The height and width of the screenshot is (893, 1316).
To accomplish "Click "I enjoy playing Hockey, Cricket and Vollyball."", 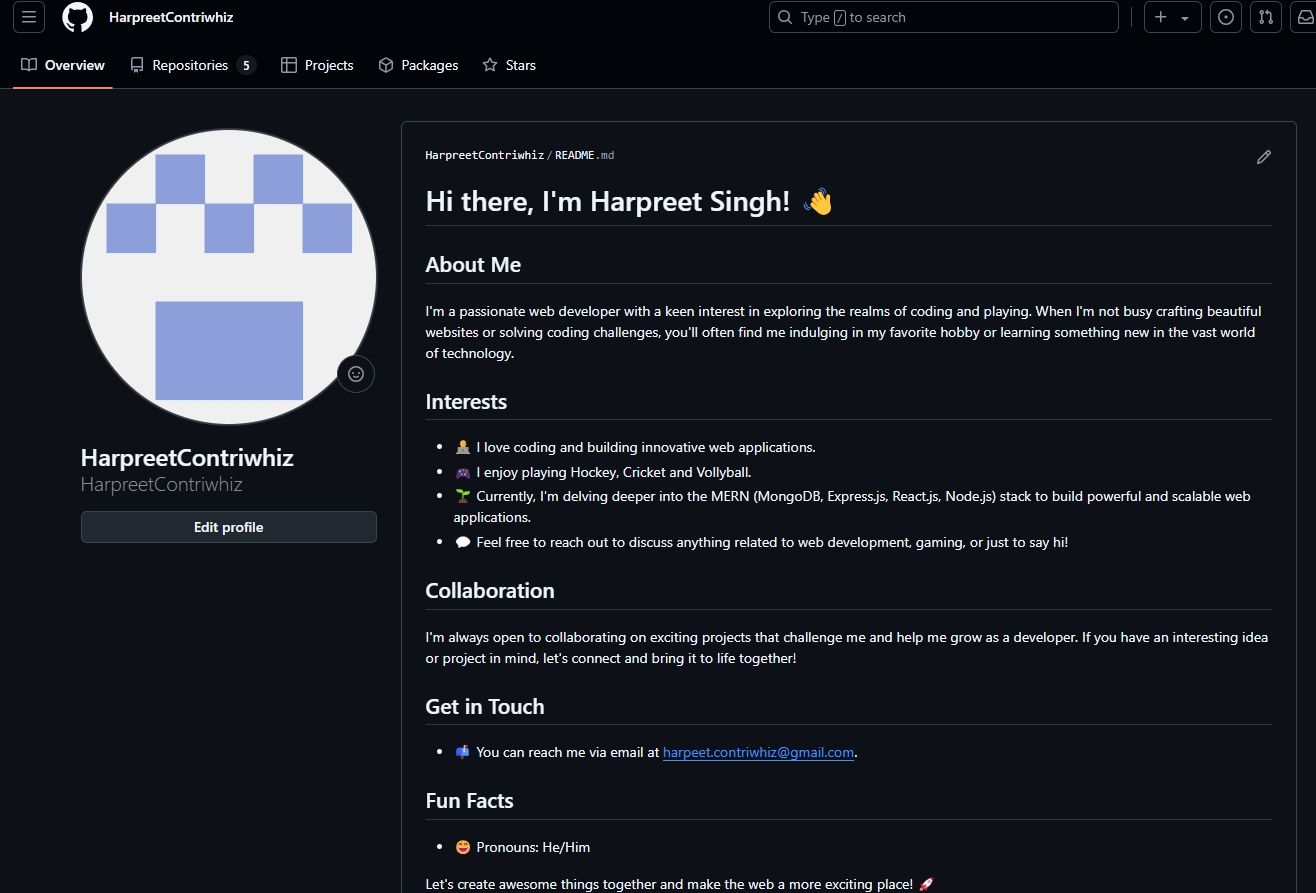I will [x=614, y=472].
